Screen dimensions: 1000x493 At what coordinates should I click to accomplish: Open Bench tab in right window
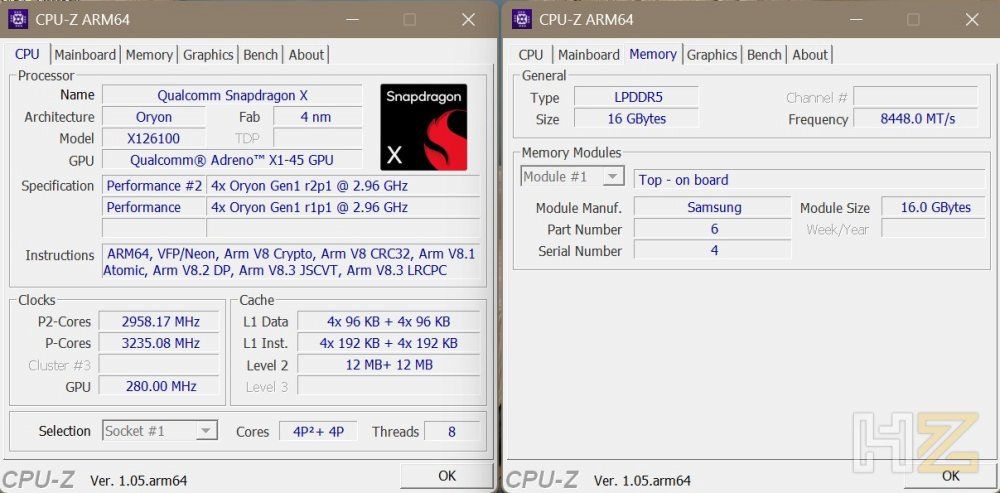[764, 55]
